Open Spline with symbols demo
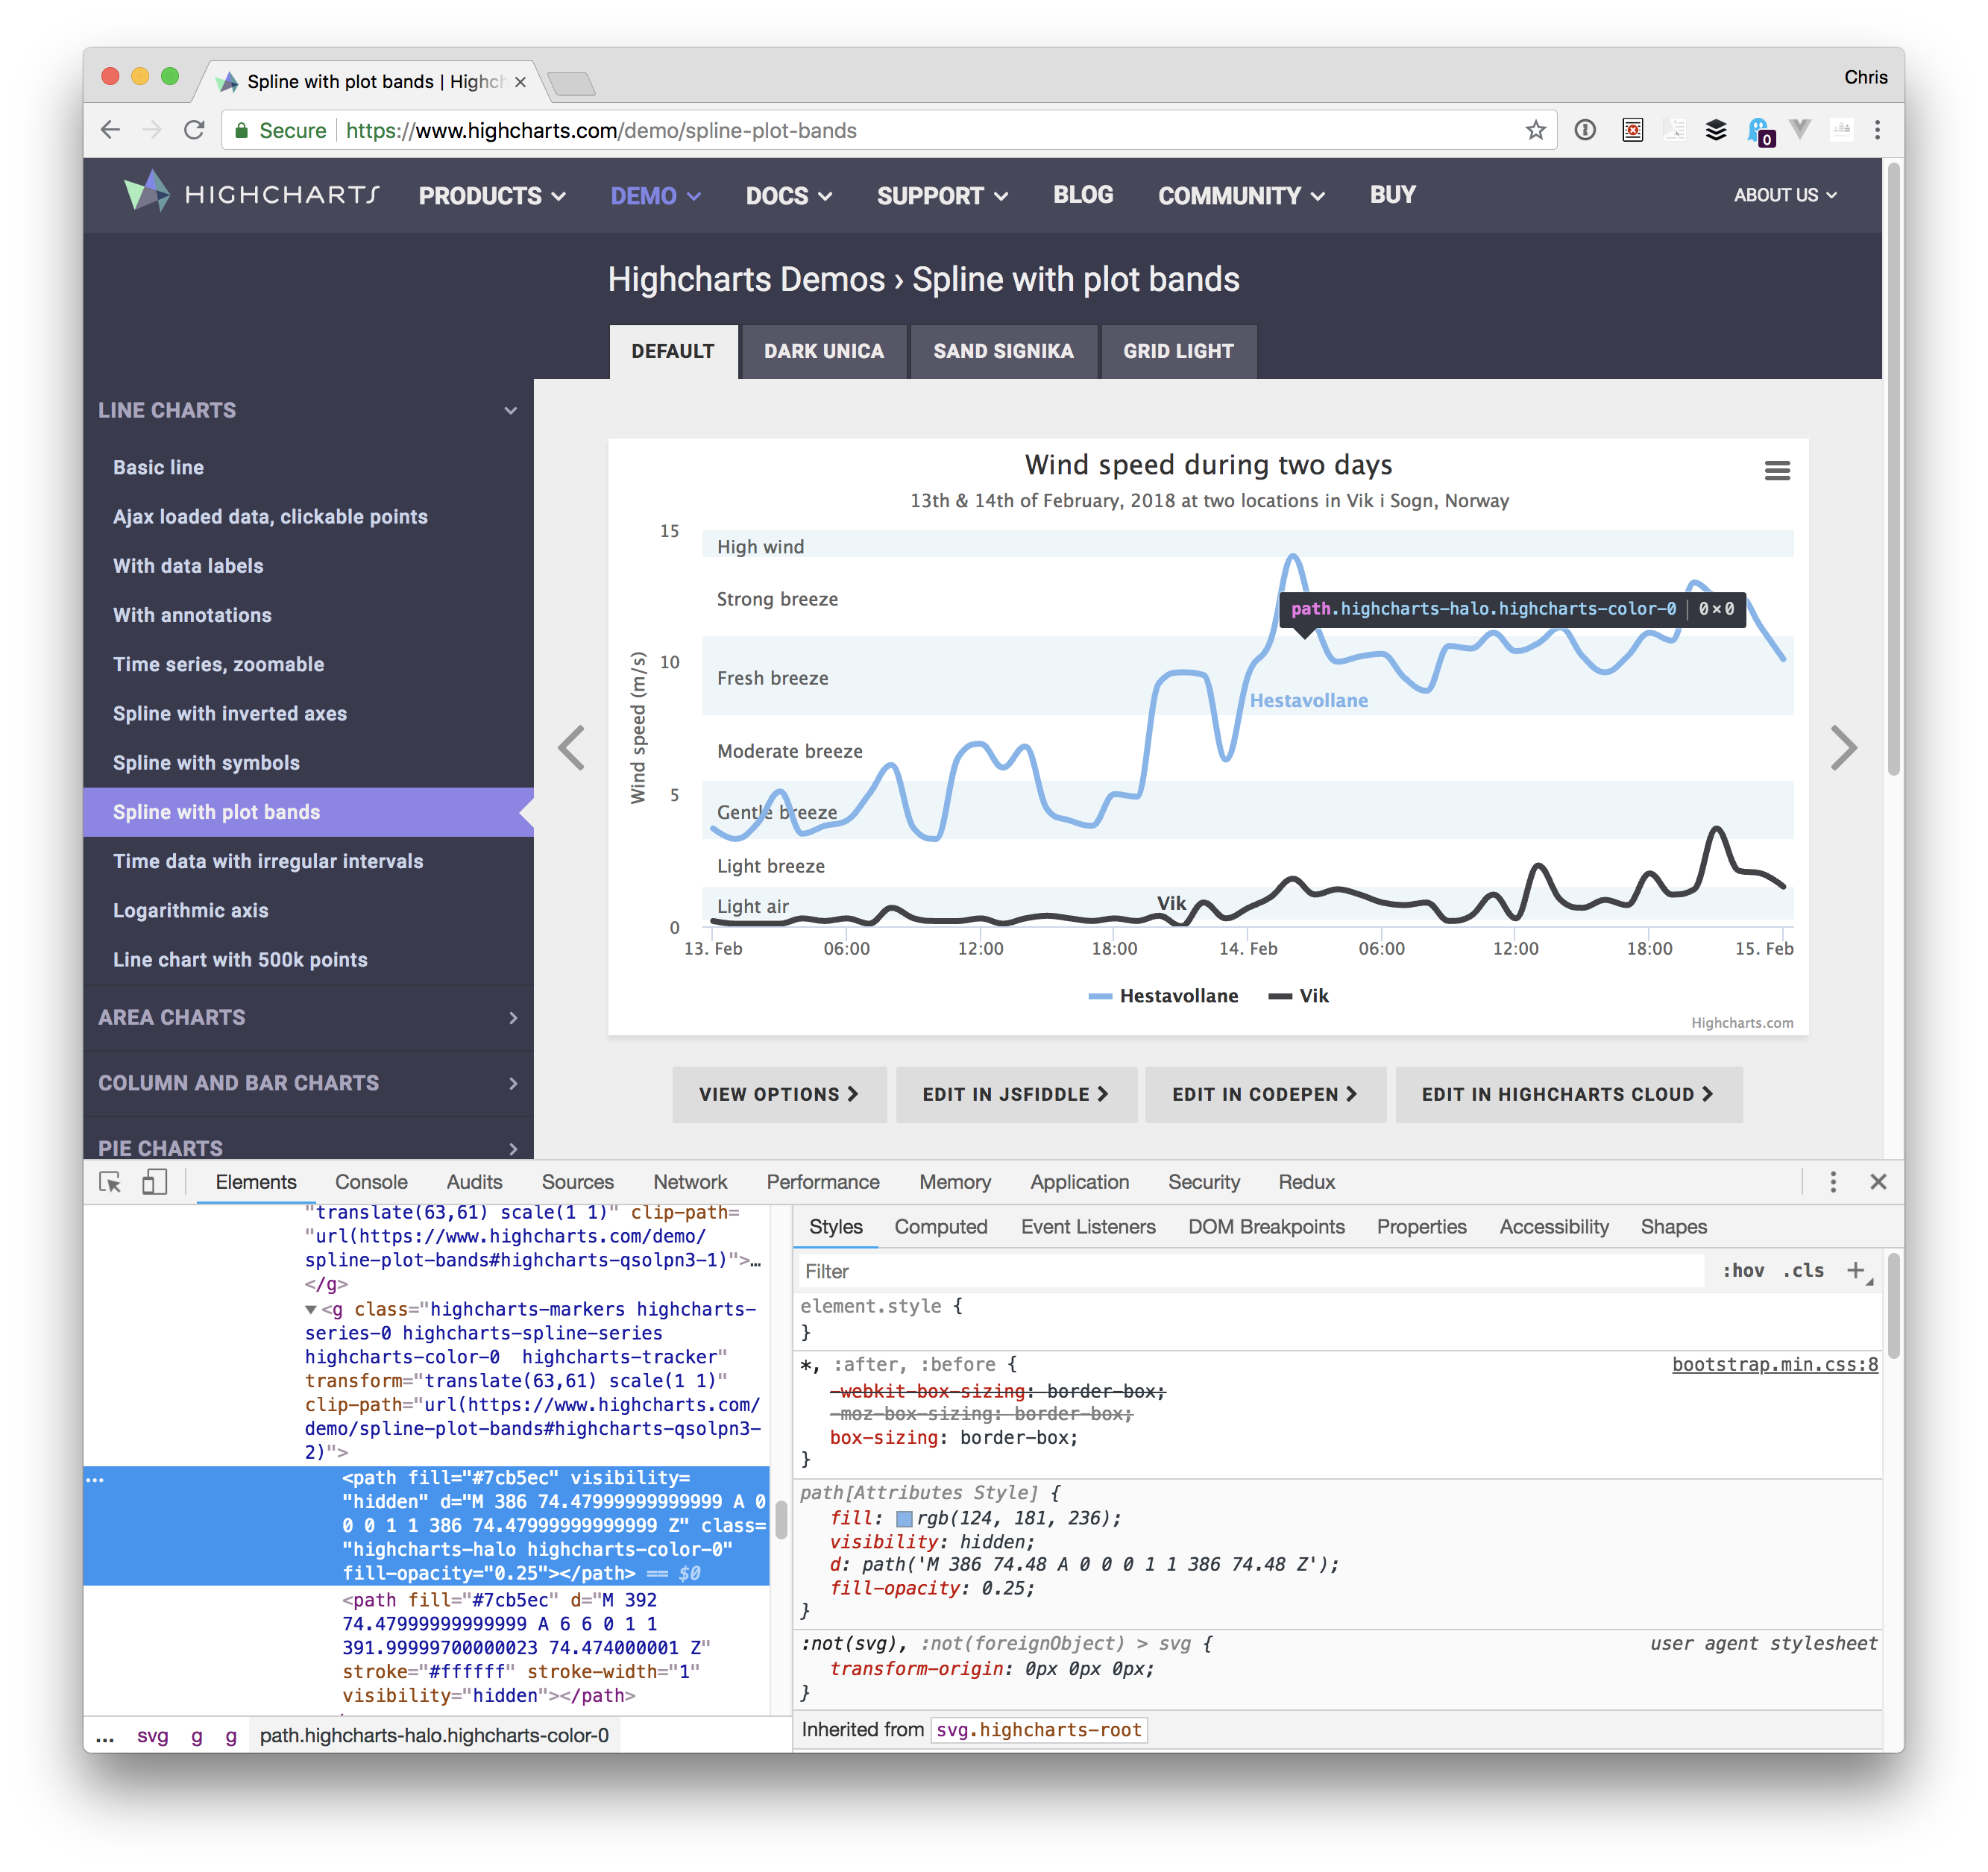 [206, 762]
